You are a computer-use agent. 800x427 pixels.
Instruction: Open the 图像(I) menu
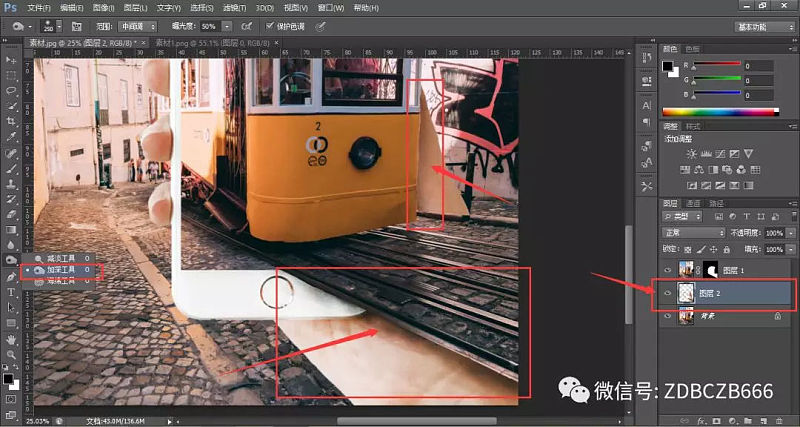pos(104,8)
